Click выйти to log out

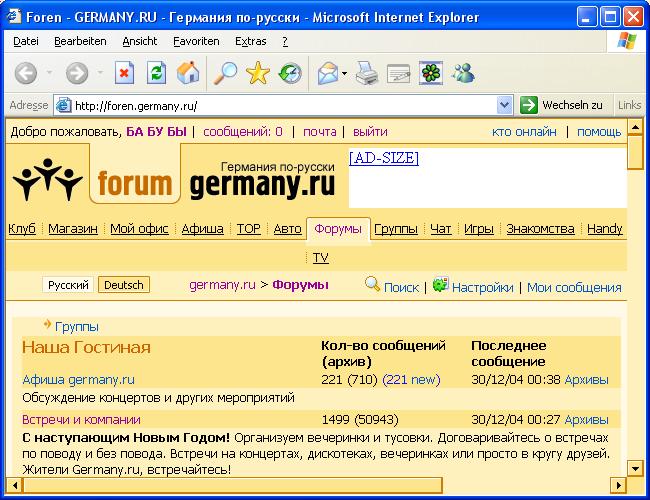tap(370, 131)
